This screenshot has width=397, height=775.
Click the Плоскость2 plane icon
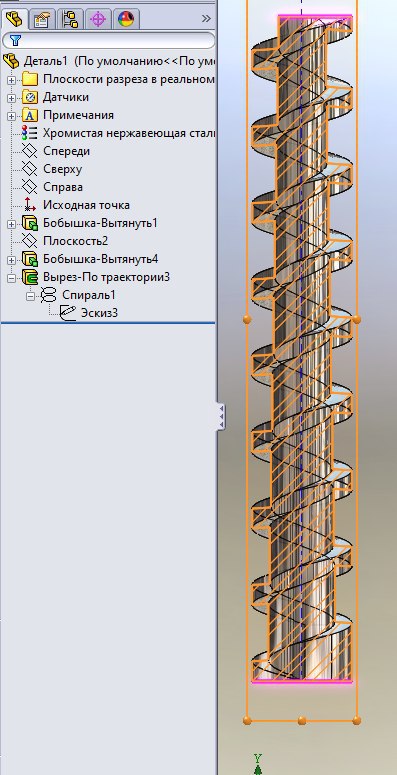tap(30, 241)
